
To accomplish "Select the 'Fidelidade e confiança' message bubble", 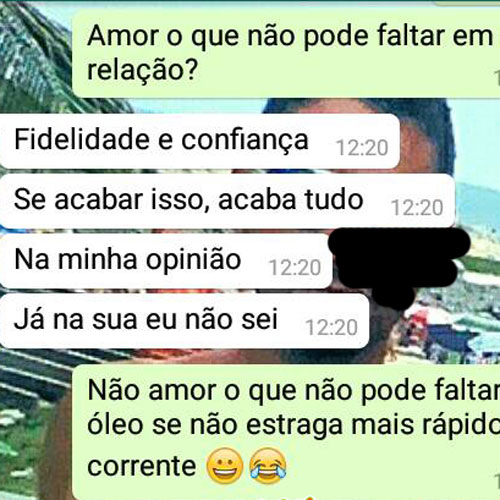I will click(x=200, y=141).
